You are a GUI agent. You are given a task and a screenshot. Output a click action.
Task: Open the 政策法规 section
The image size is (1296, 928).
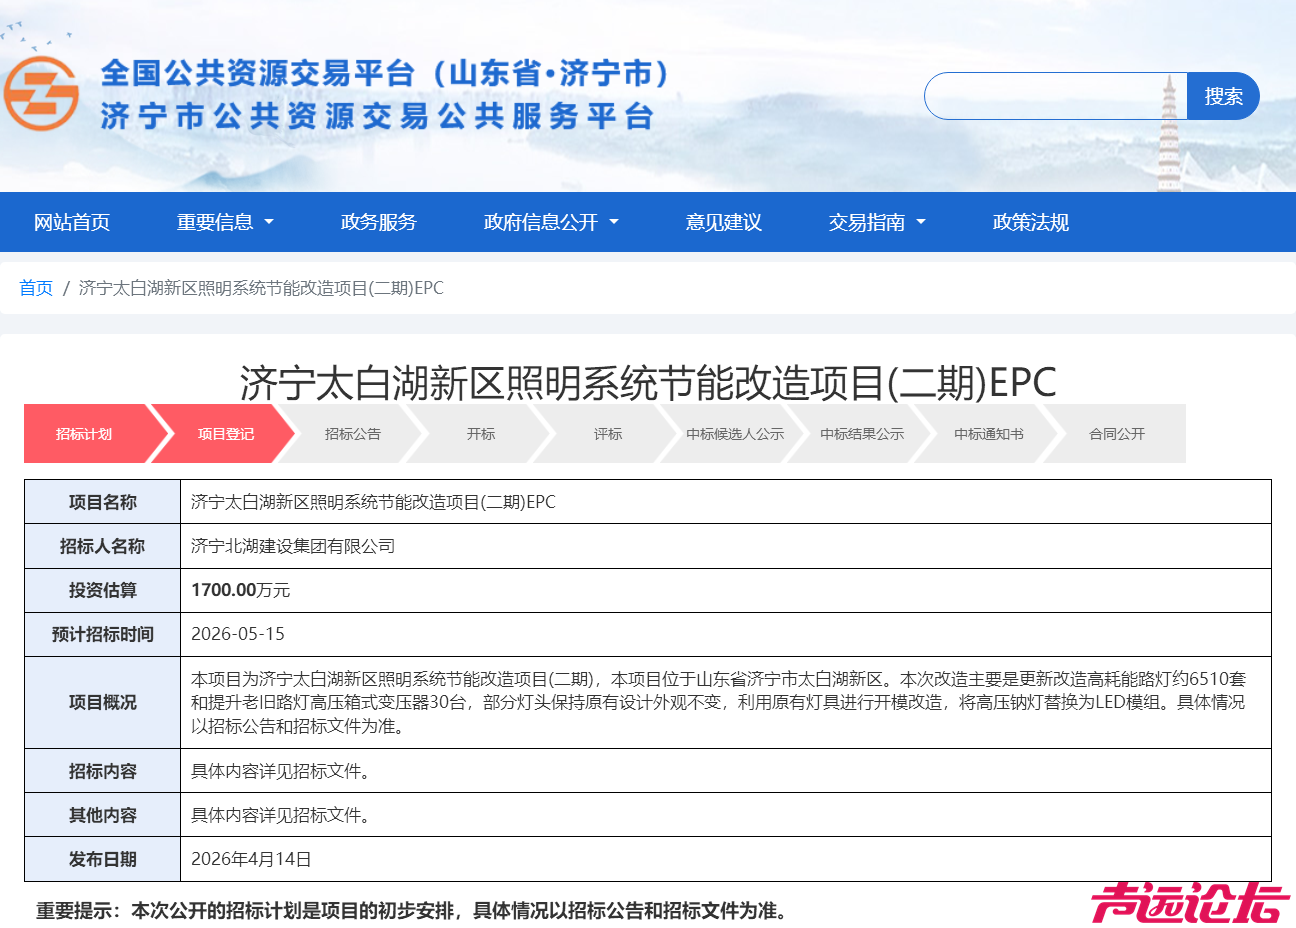(1030, 222)
